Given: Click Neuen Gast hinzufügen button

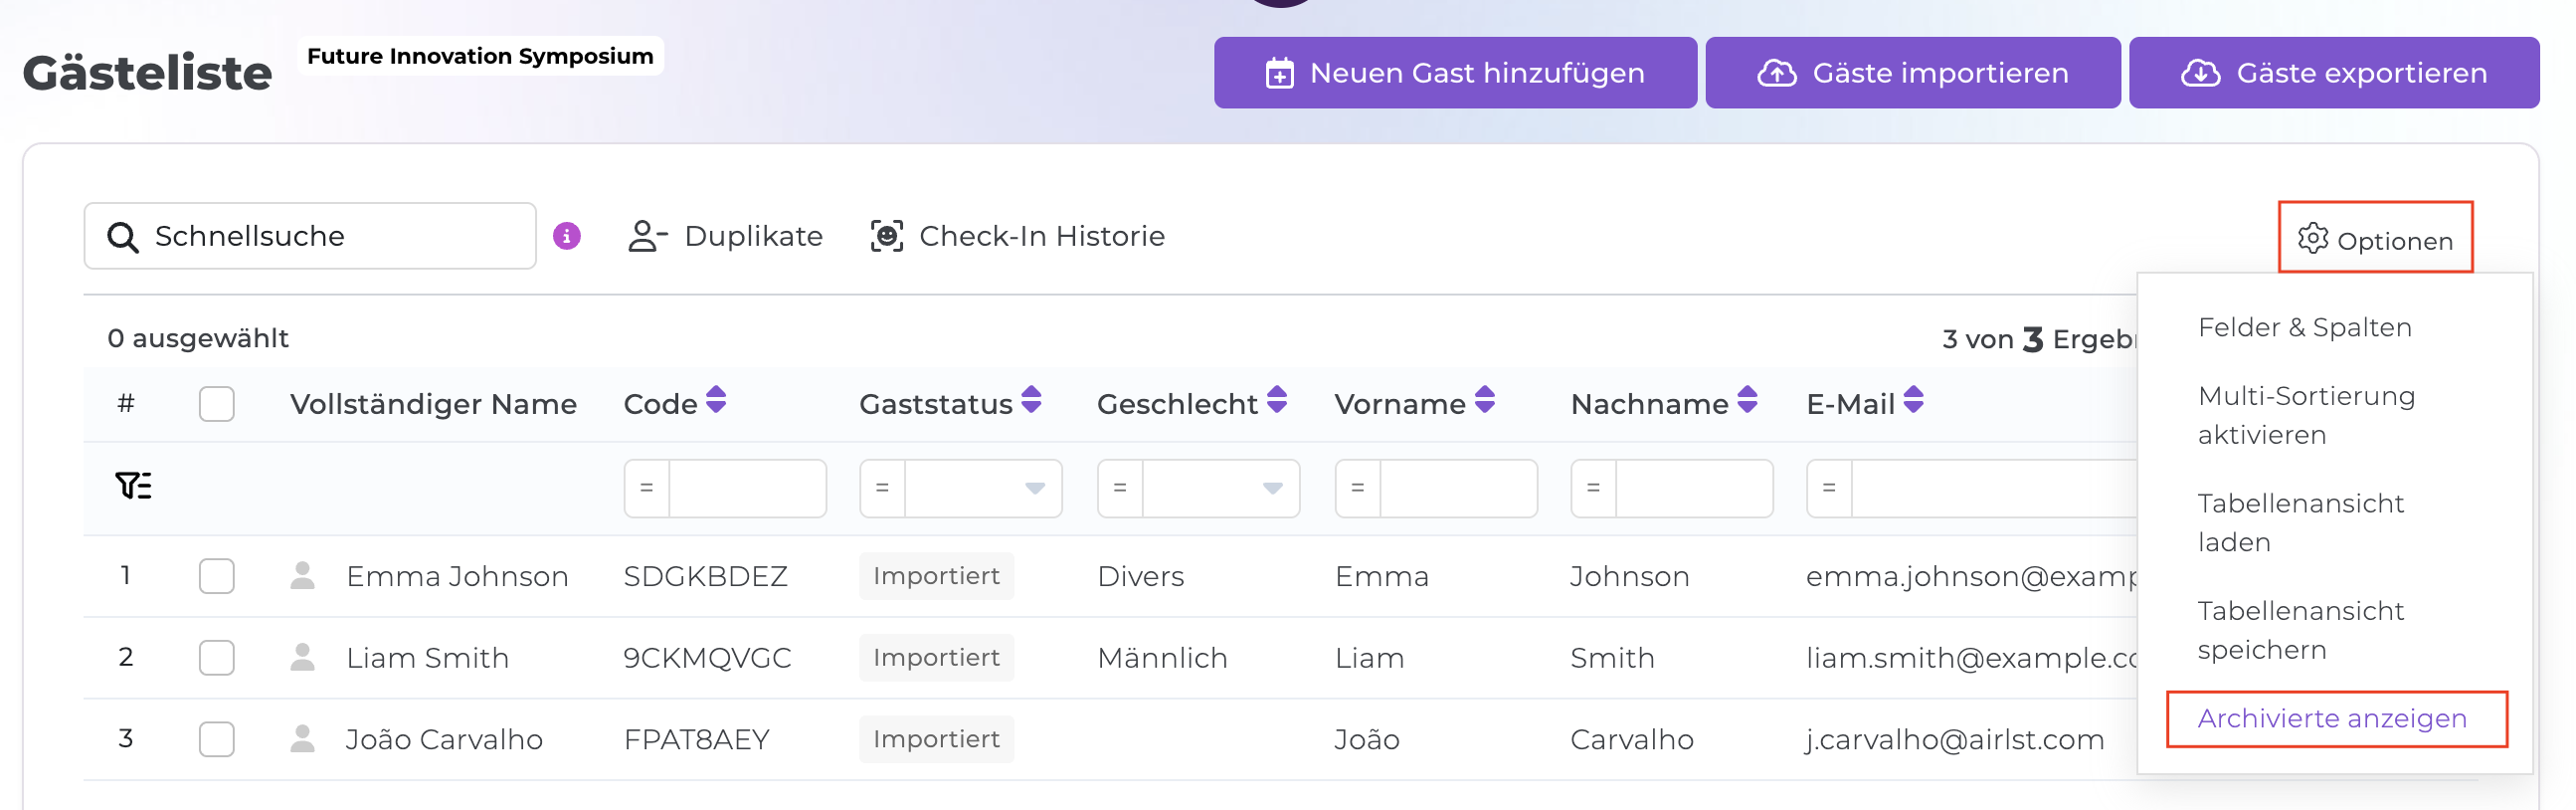Looking at the screenshot, I should [1454, 73].
